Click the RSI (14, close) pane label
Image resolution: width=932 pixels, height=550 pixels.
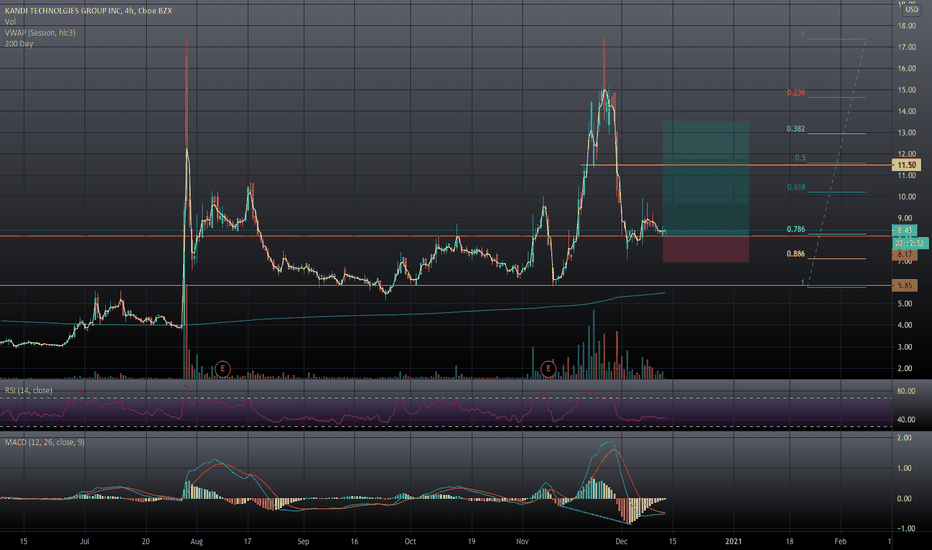29,390
